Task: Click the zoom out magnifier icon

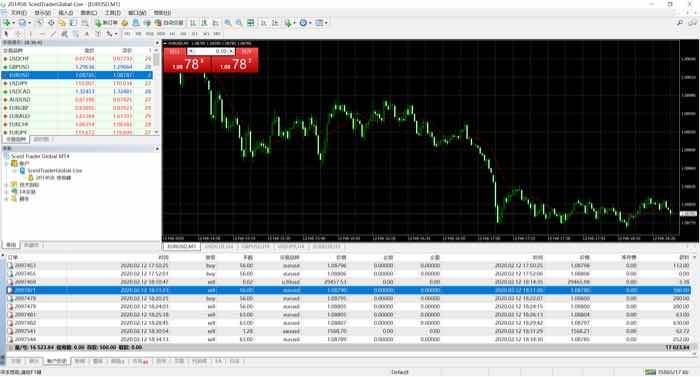Action: [239, 23]
